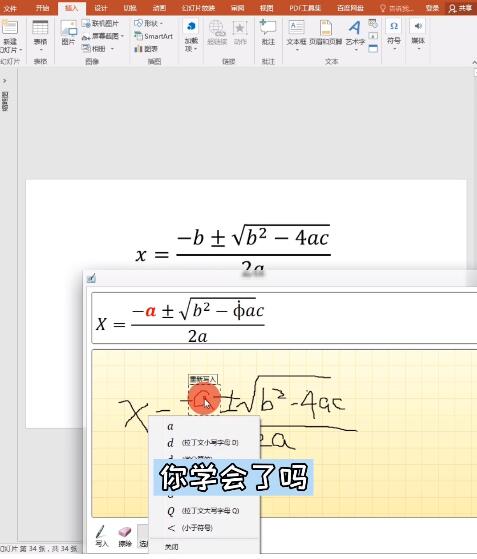Click Close (关闭) in the correction menu
Viewport: 477px width, 559px height.
[205, 547]
